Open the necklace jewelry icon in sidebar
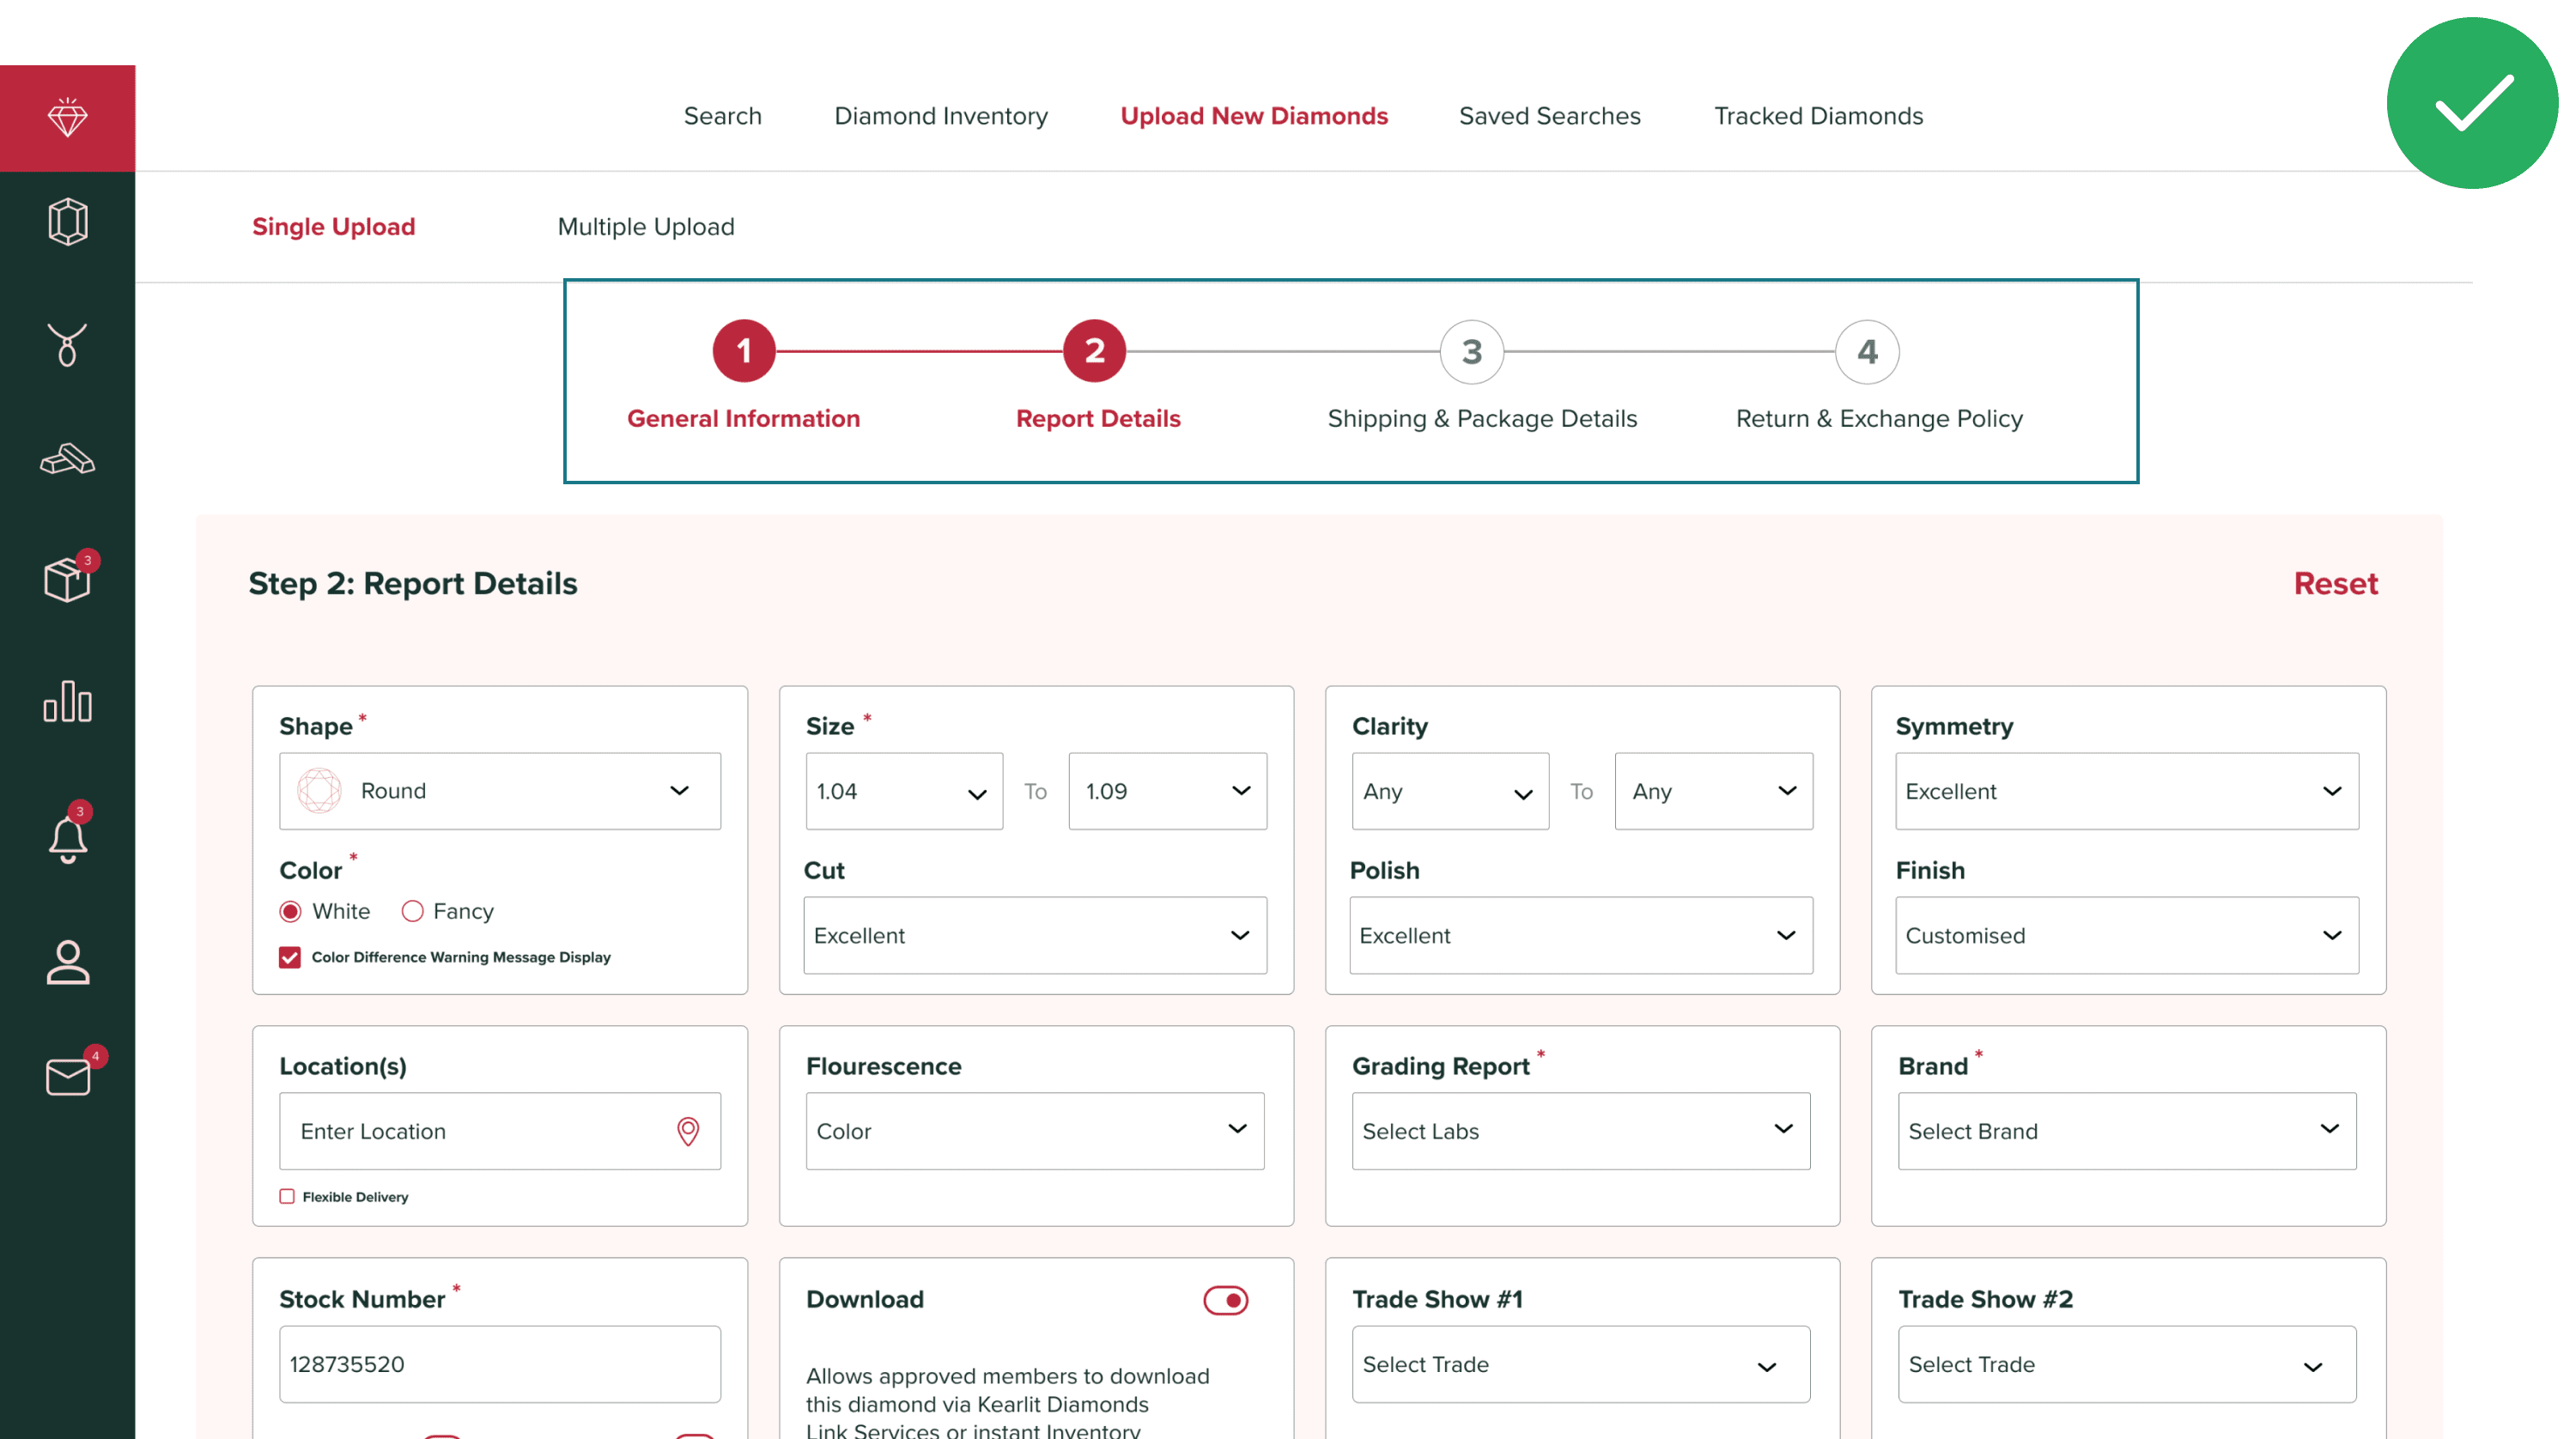This screenshot has width=2576, height=1439. pyautogui.click(x=67, y=344)
